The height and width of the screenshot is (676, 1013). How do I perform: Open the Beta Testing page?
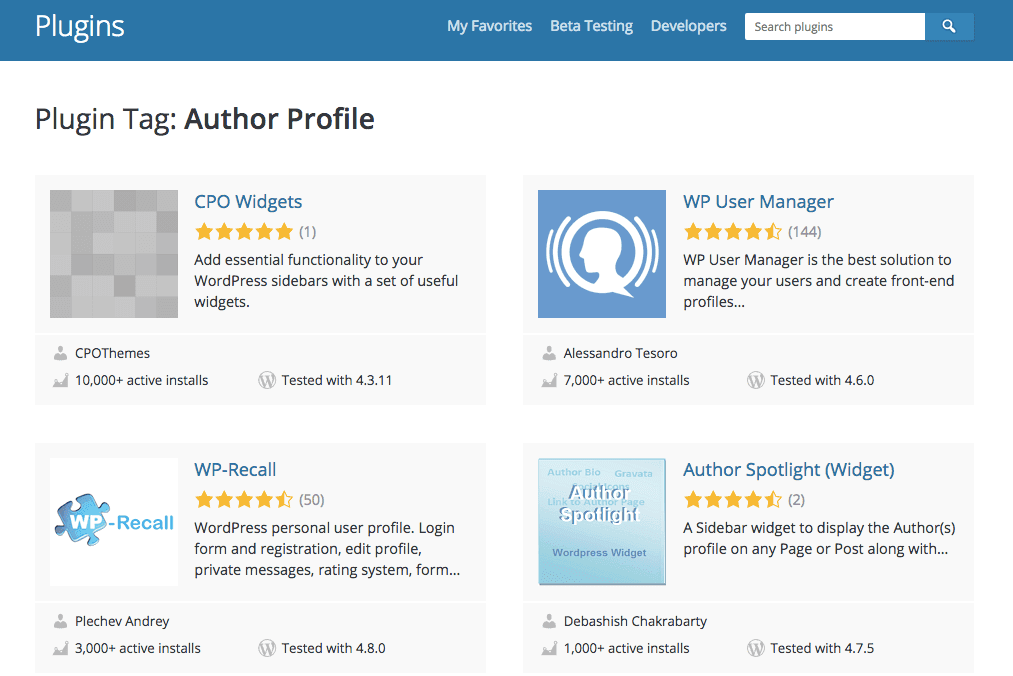pos(591,26)
